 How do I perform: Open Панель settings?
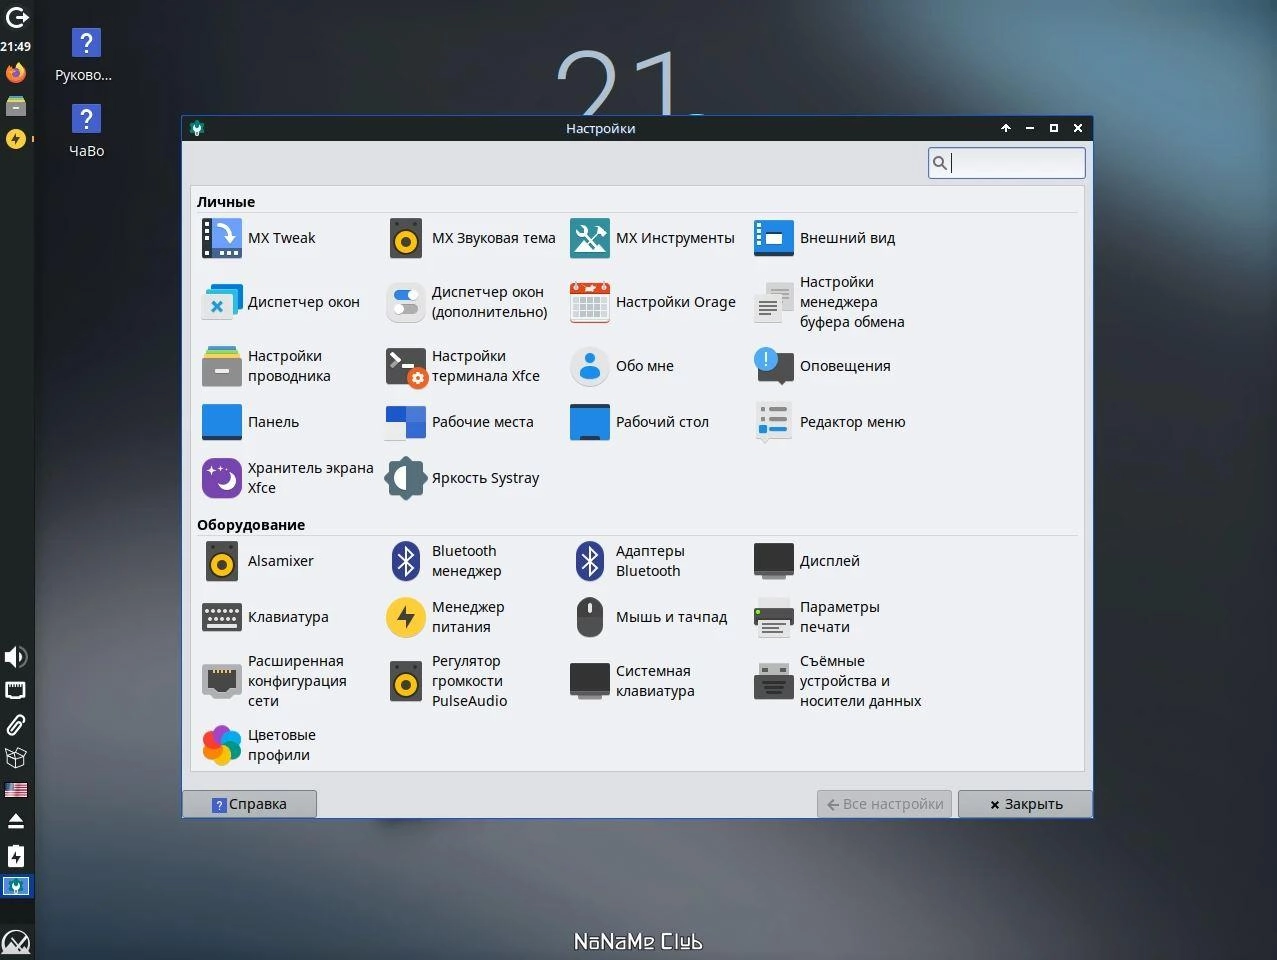pos(251,422)
